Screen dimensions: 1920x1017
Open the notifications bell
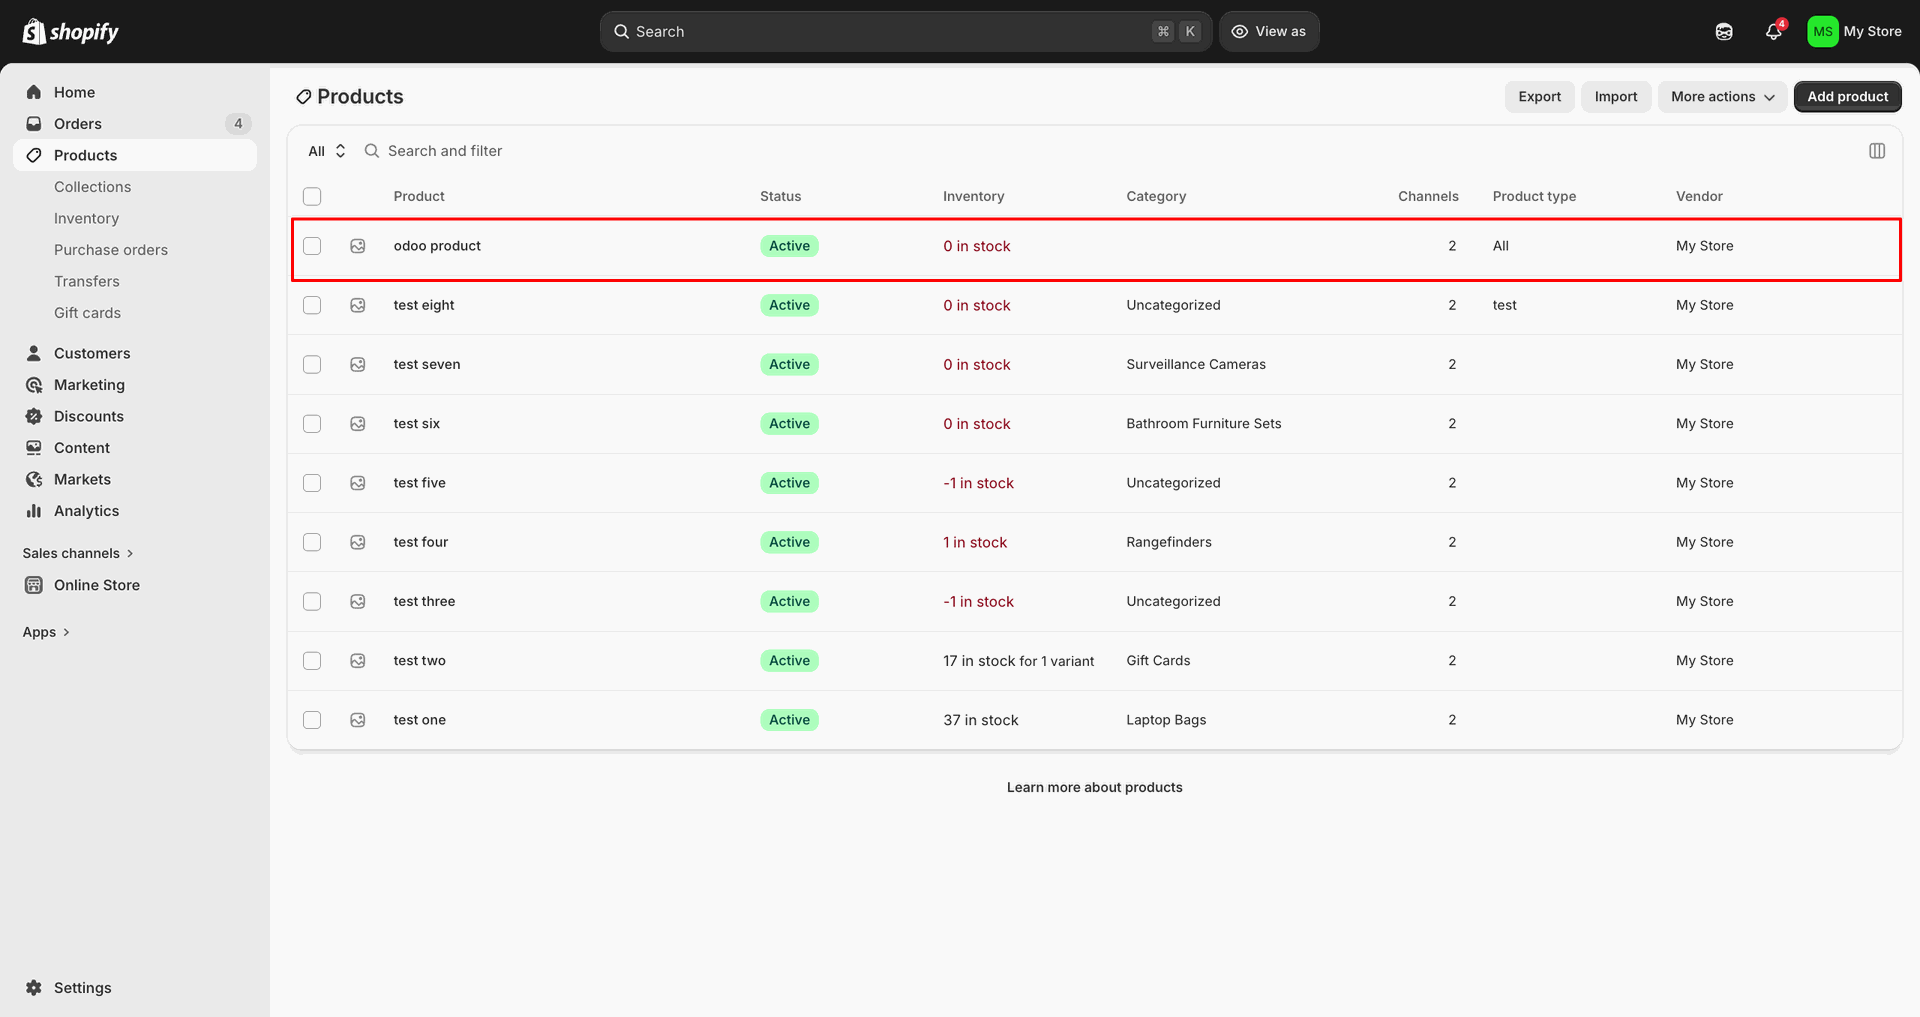tap(1774, 32)
